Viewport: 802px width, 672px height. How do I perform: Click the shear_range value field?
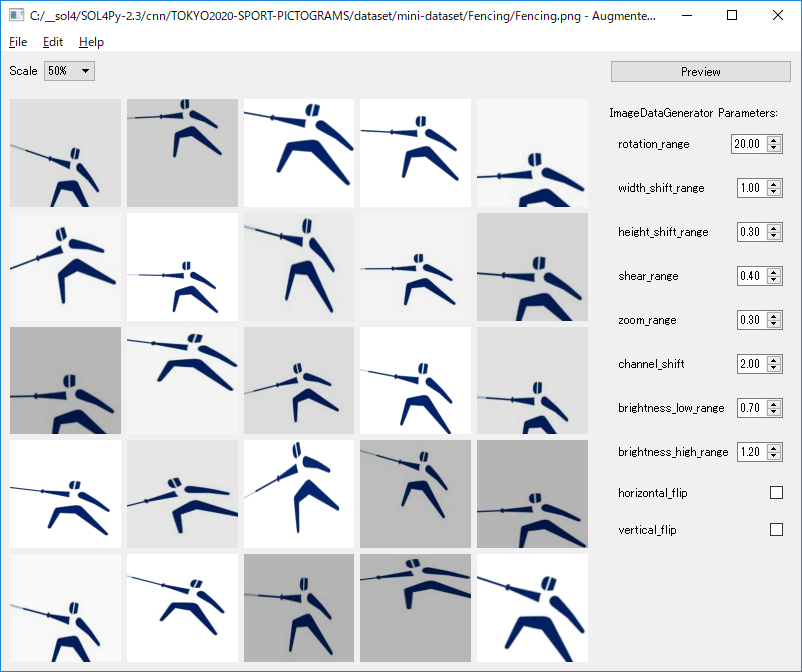point(751,276)
